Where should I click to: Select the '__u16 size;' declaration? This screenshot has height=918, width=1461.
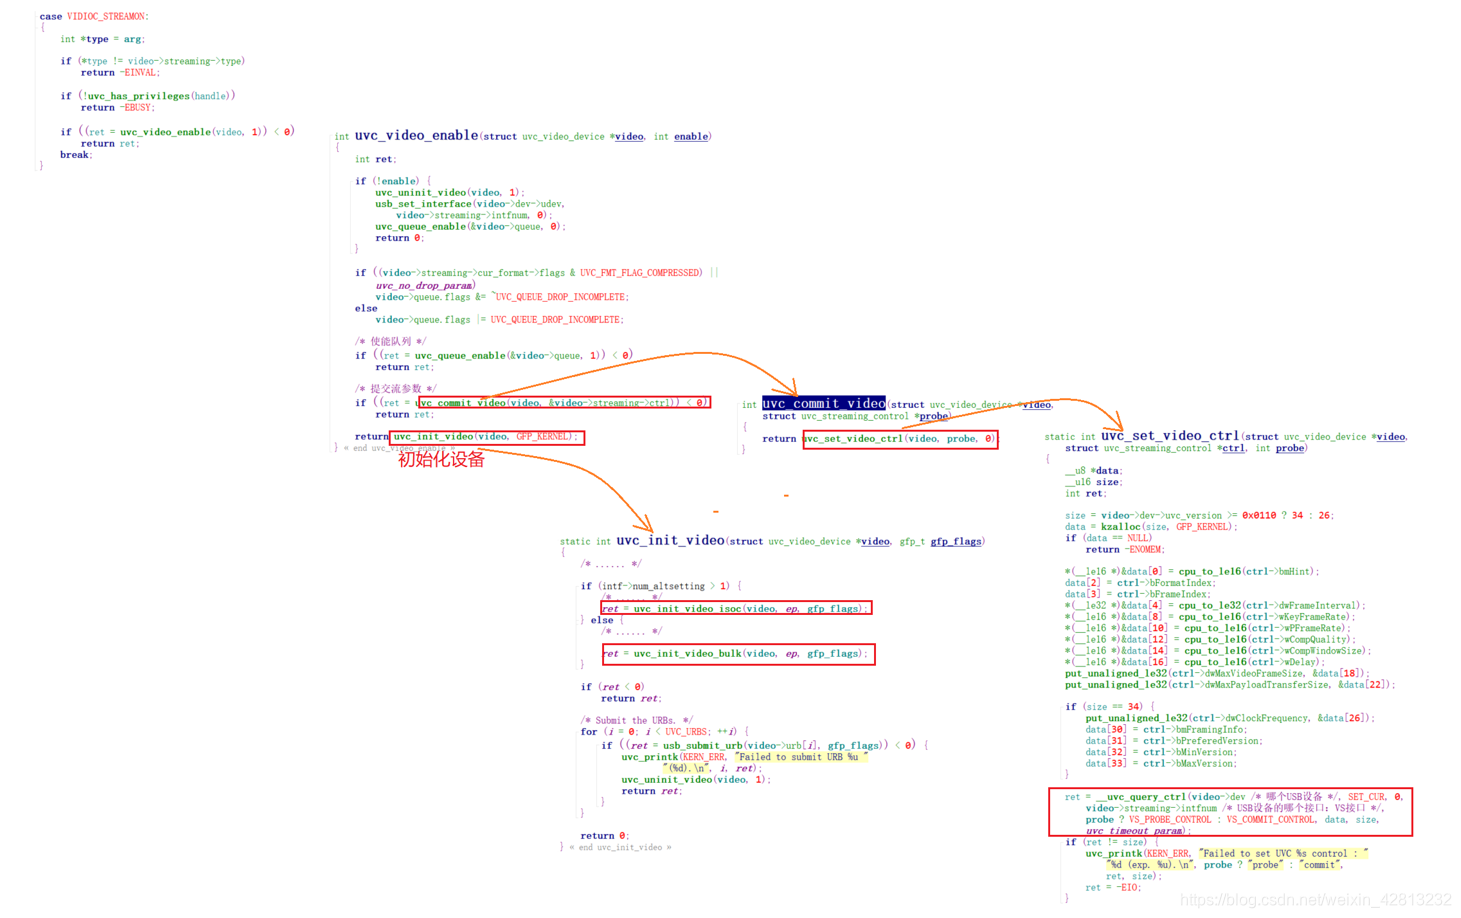pyautogui.click(x=1094, y=482)
